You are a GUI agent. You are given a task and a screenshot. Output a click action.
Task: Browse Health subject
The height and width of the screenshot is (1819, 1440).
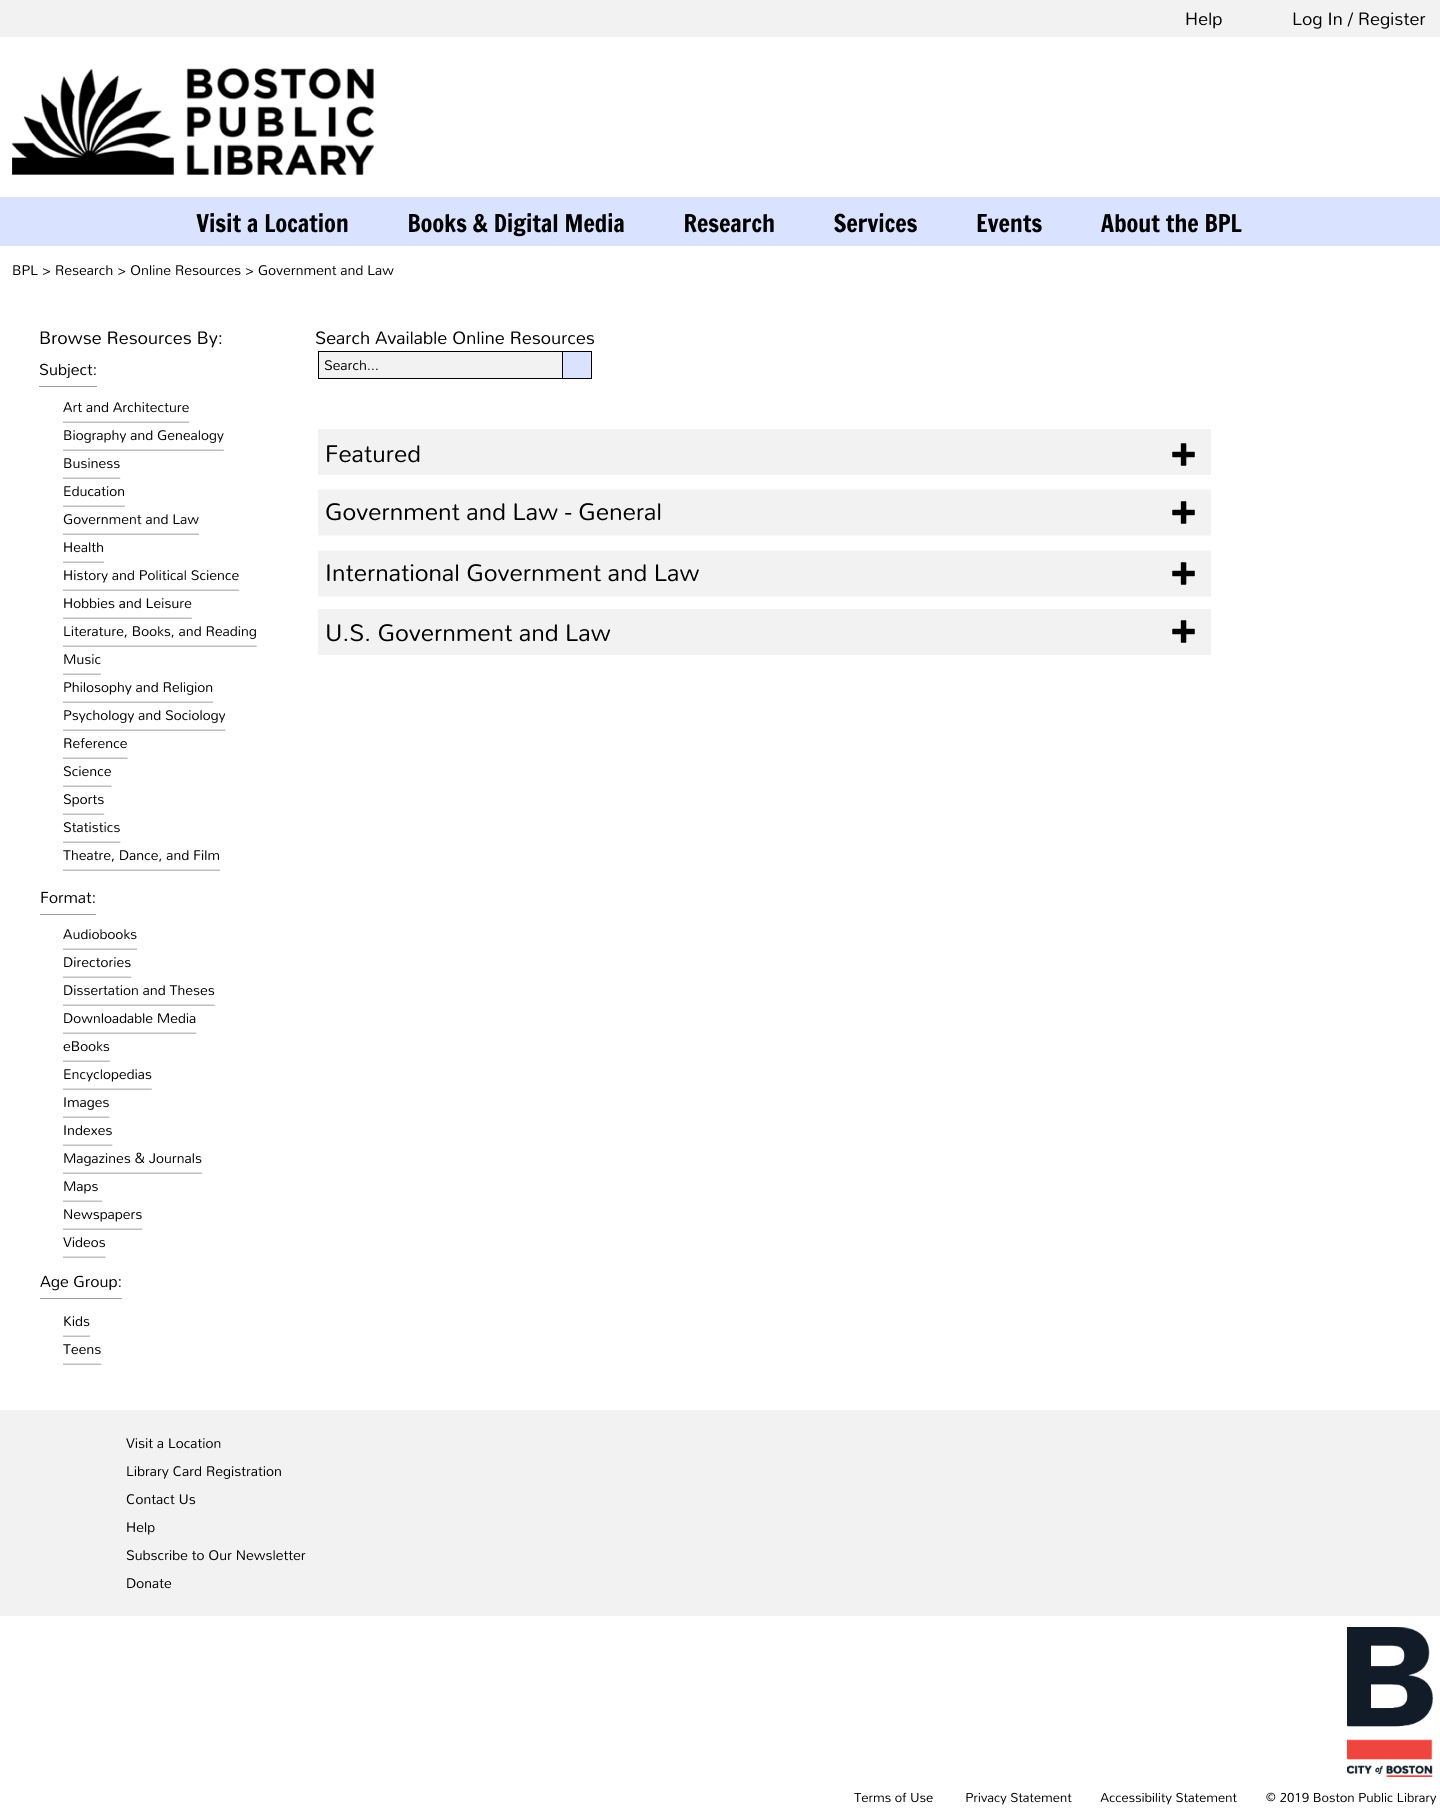(x=83, y=547)
